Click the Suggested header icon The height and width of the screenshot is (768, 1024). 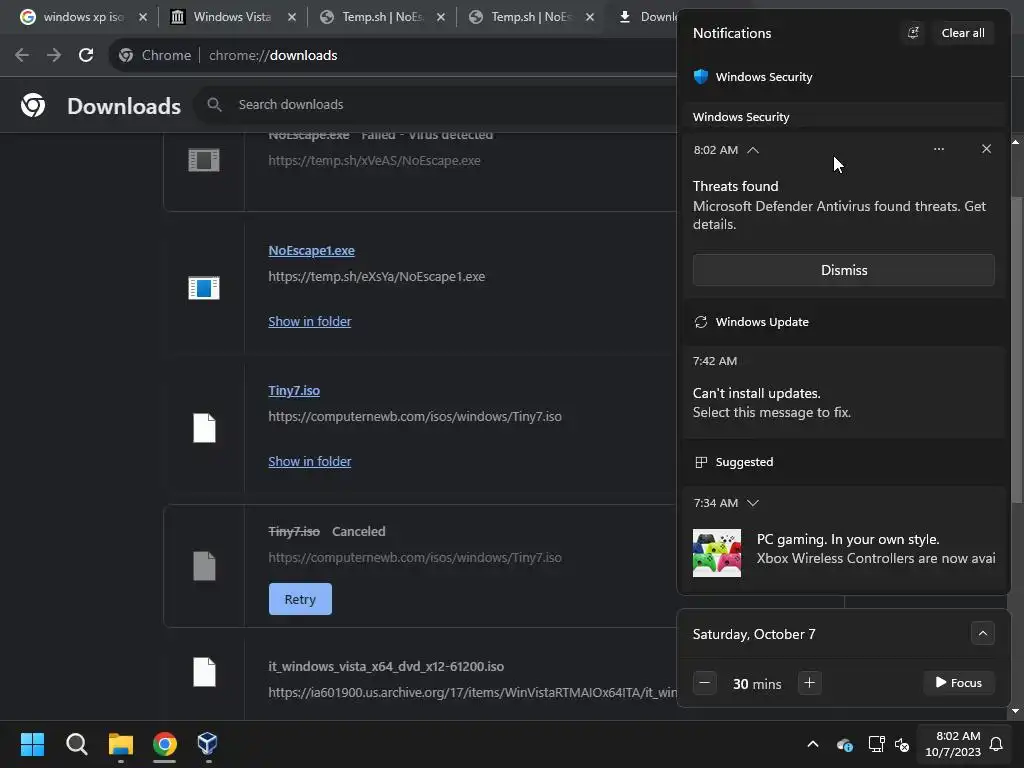click(x=701, y=462)
